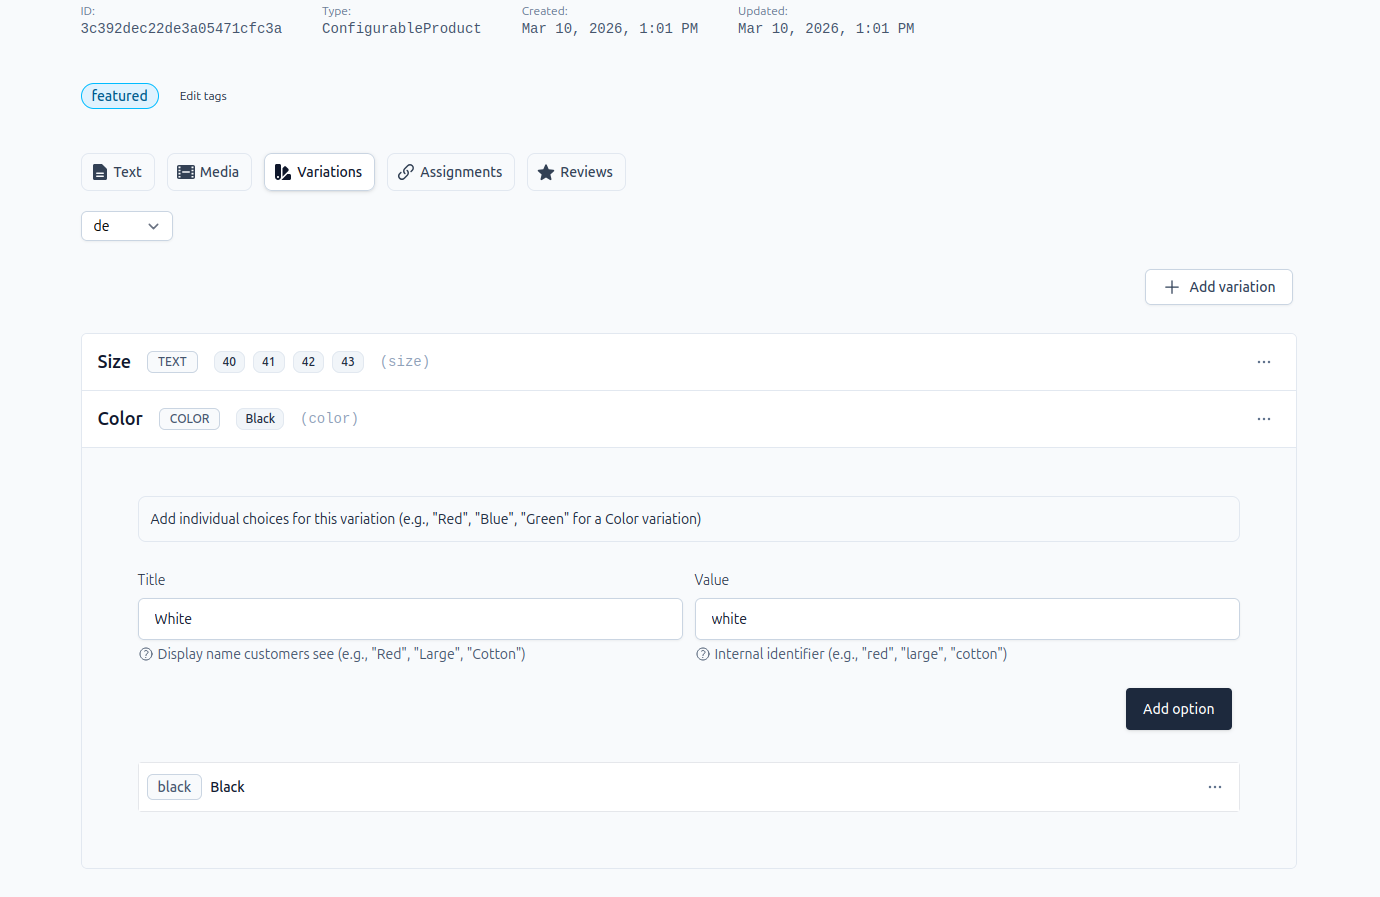The image size is (1380, 897).
Task: Click the ConfigurableProduct type value
Action: tap(401, 29)
